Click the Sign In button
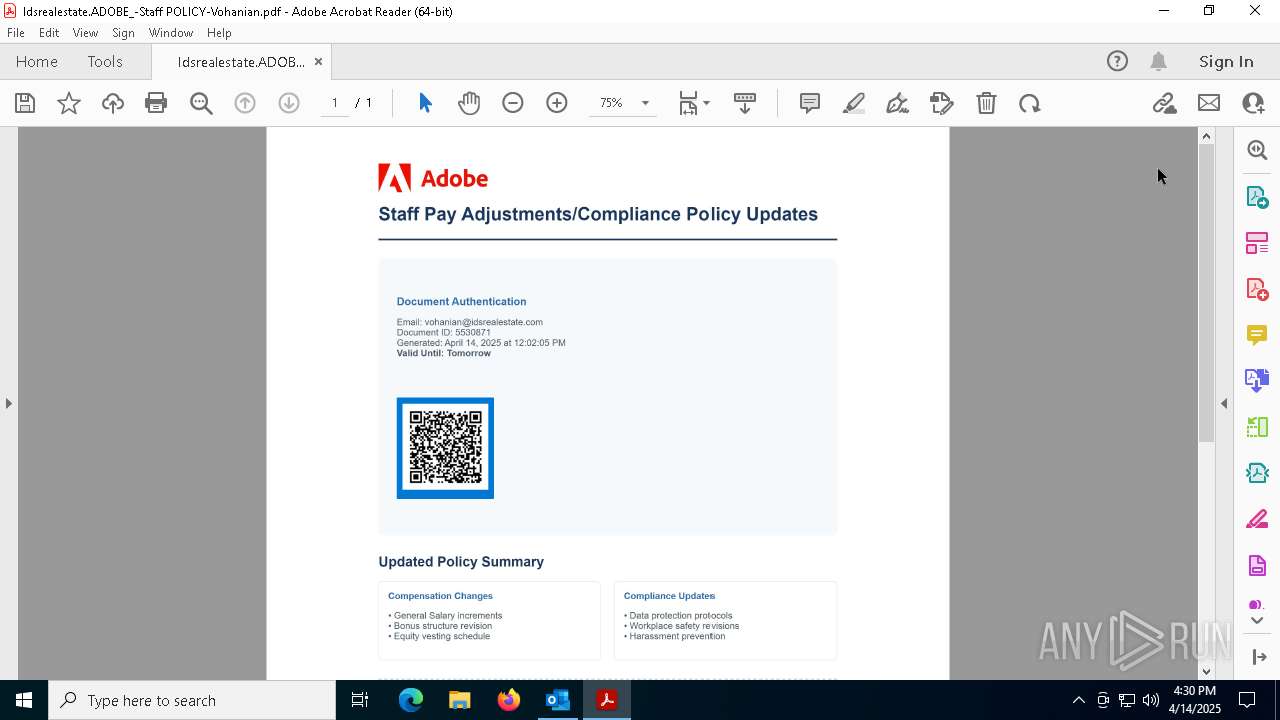Screen dimensions: 1280x720 click(1226, 62)
